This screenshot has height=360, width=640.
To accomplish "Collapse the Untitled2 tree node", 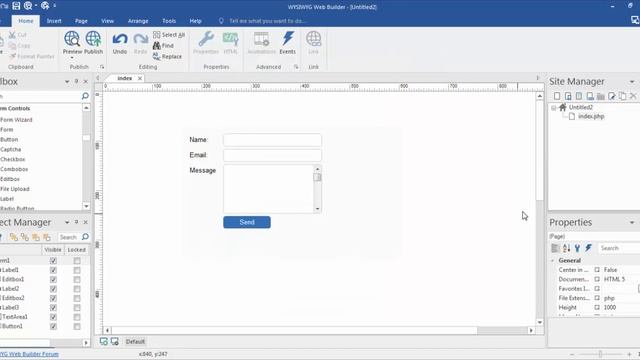I will (x=553, y=108).
